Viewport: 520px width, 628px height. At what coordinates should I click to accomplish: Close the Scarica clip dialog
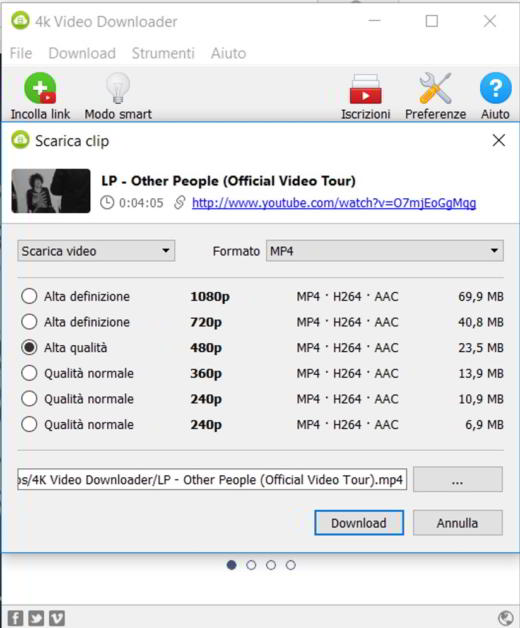pyautogui.click(x=499, y=140)
